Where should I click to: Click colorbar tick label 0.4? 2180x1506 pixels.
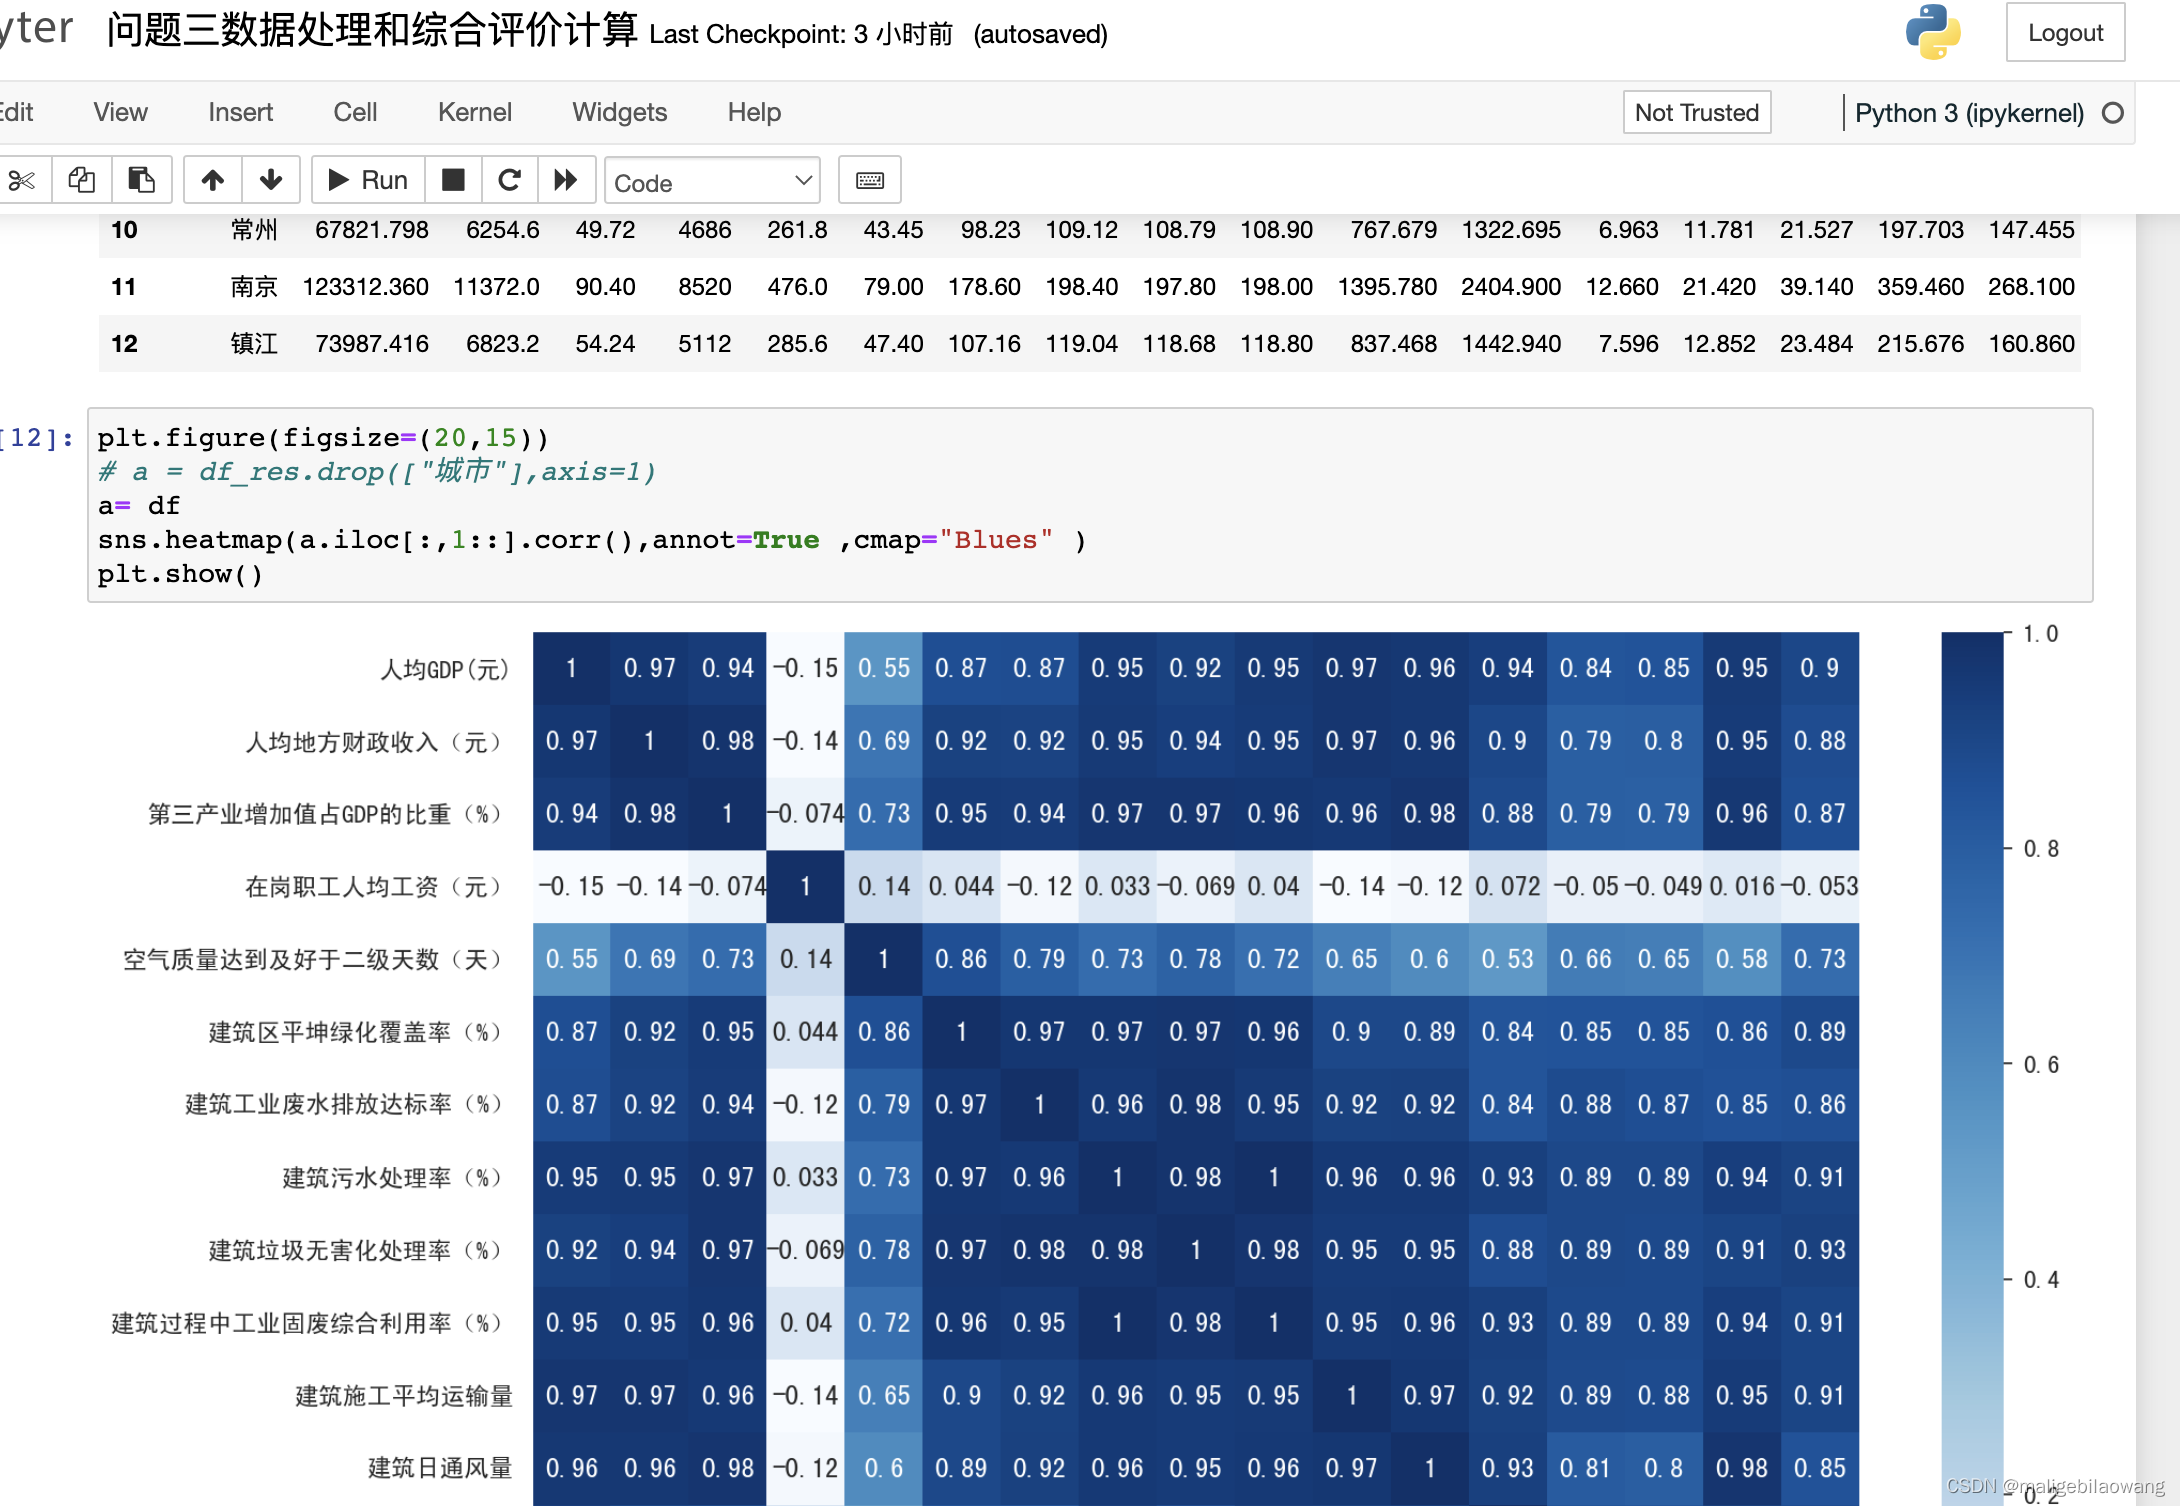[x=2041, y=1280]
